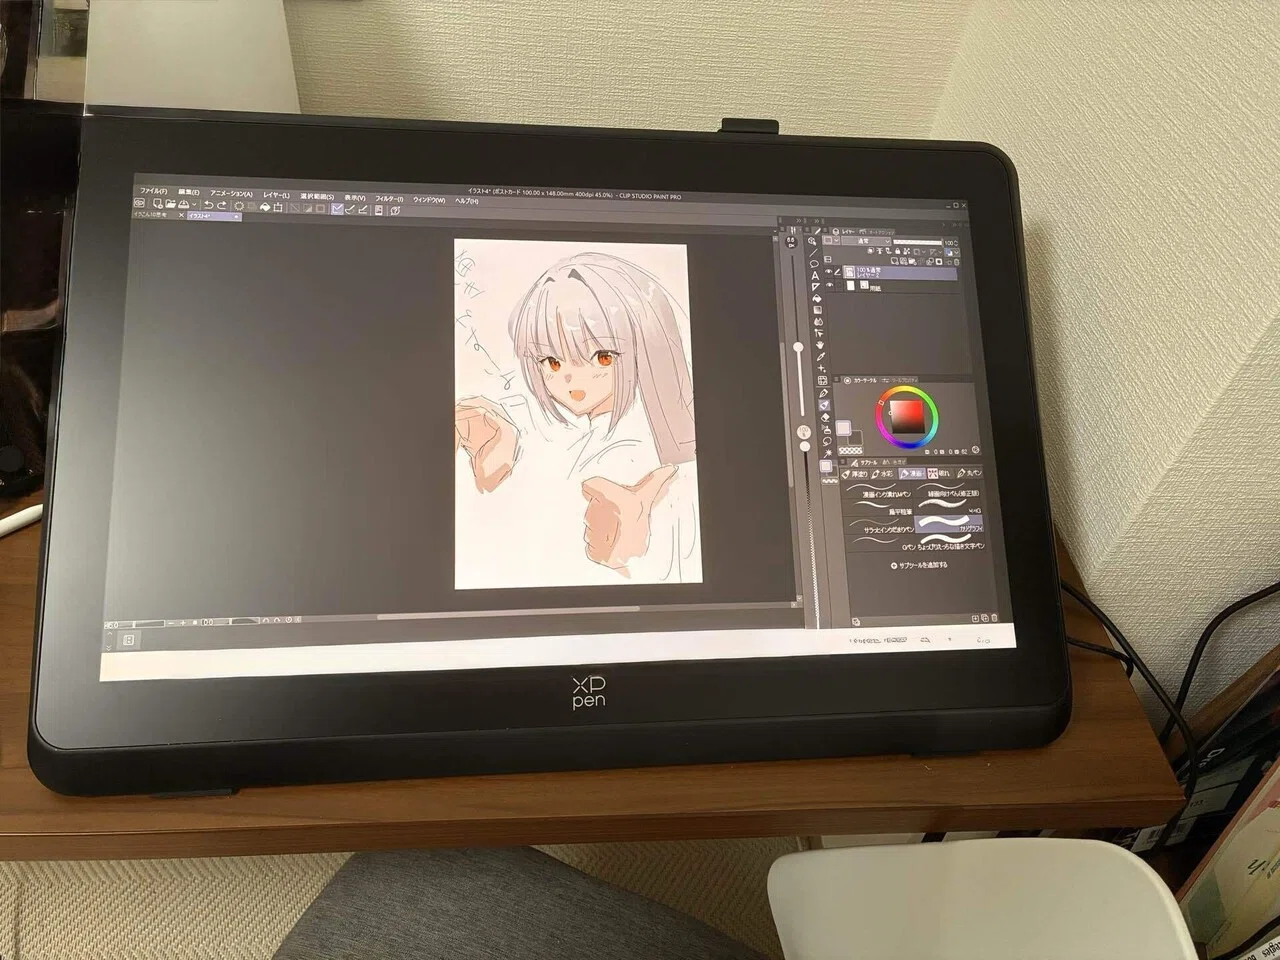Viewport: 1280px width, 960px height.
Task: Select the Lasso selection tool
Action: coord(814,263)
